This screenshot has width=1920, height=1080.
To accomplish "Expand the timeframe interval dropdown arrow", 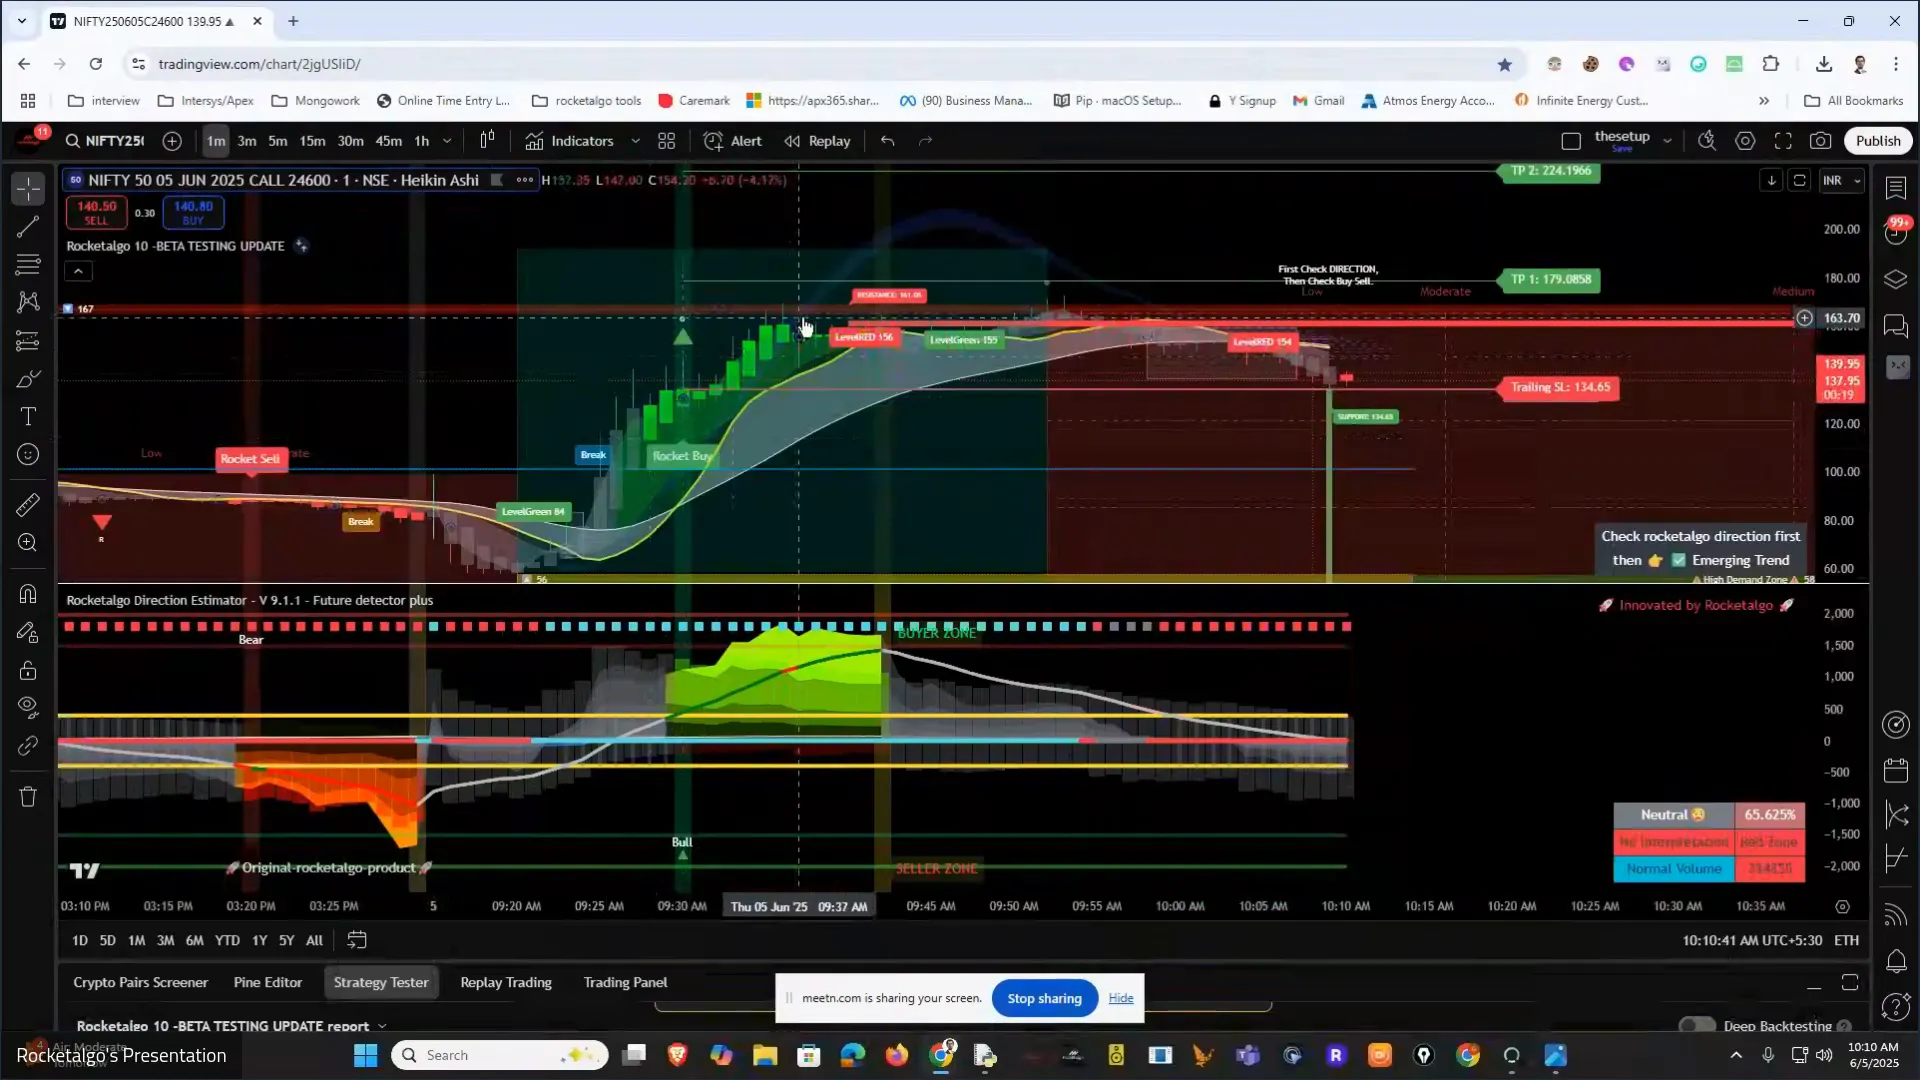I will pyautogui.click(x=447, y=141).
